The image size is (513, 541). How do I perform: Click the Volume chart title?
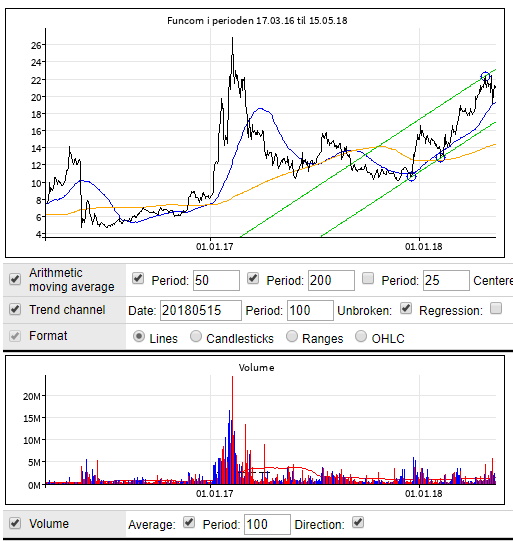click(256, 367)
